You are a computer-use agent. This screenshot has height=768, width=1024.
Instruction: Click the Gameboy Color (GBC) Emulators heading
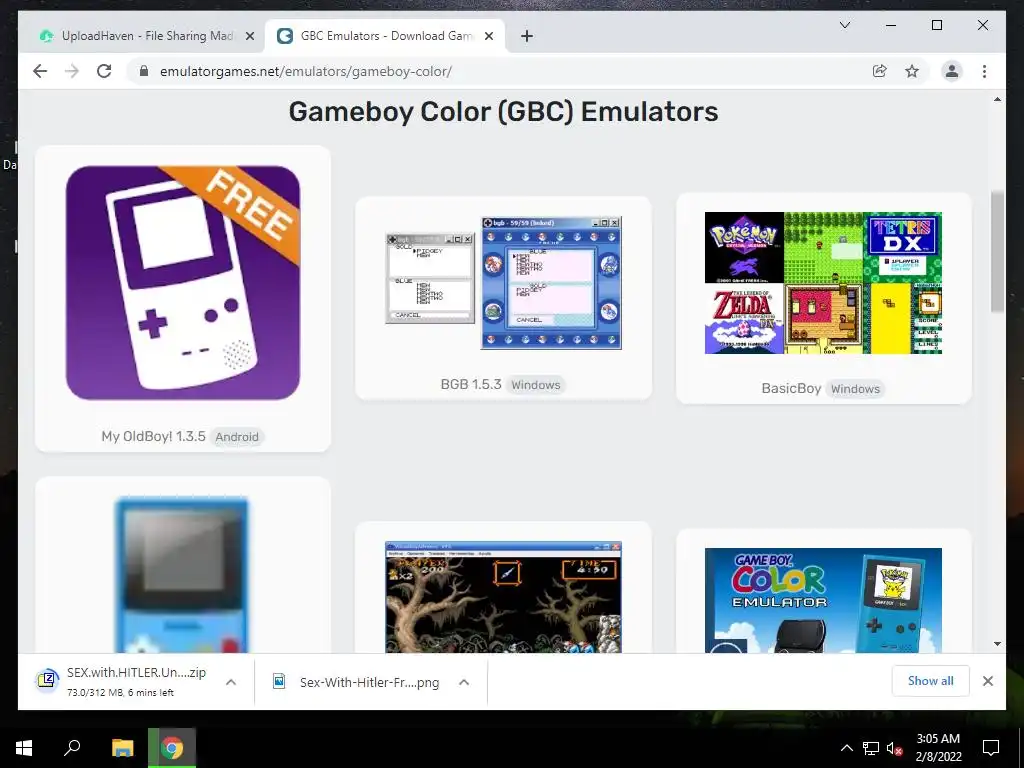point(504,111)
